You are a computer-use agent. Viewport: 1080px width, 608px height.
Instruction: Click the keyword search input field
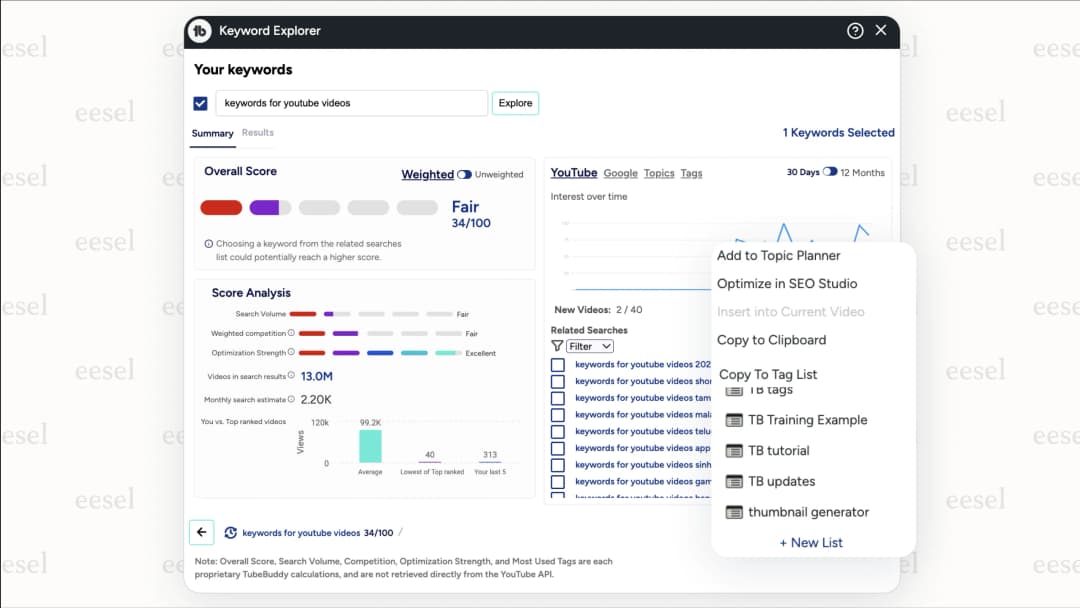351,103
